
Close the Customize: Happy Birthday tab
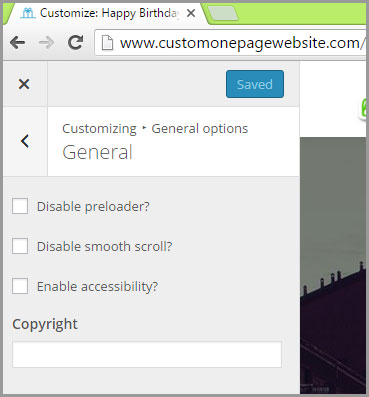[191, 13]
